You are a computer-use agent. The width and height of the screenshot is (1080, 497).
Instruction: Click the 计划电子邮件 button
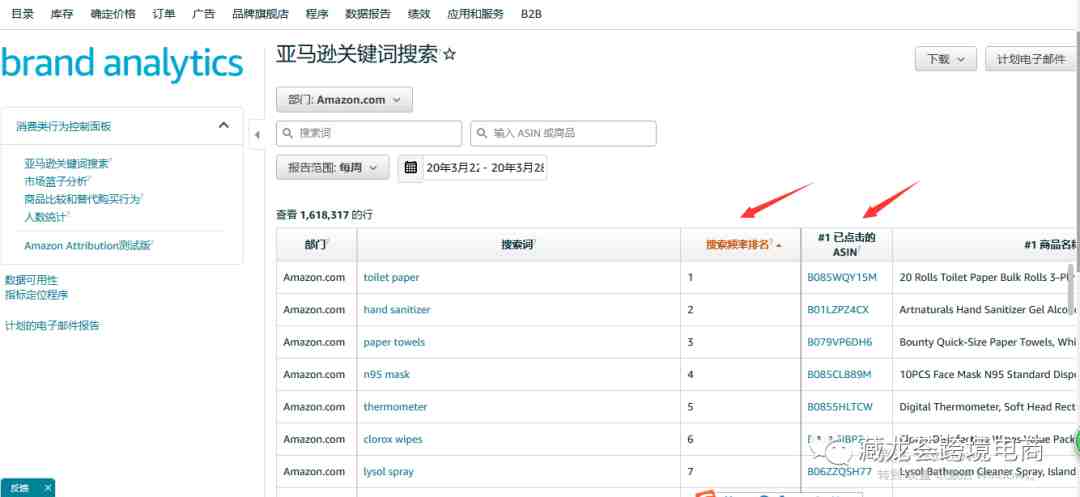(1030, 59)
